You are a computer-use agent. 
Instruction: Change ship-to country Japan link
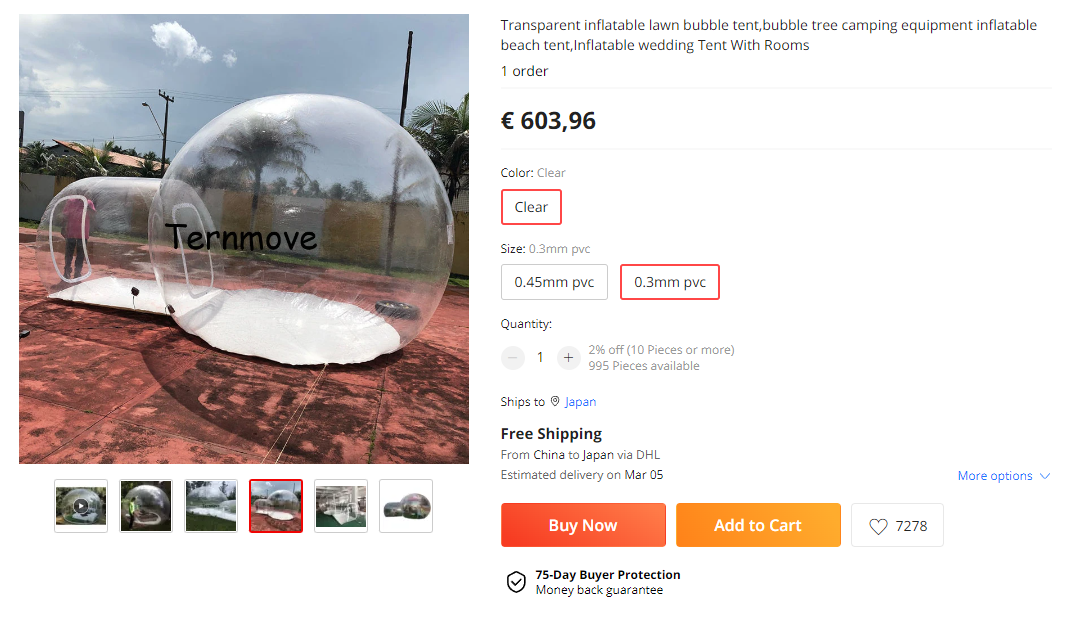[x=580, y=402]
